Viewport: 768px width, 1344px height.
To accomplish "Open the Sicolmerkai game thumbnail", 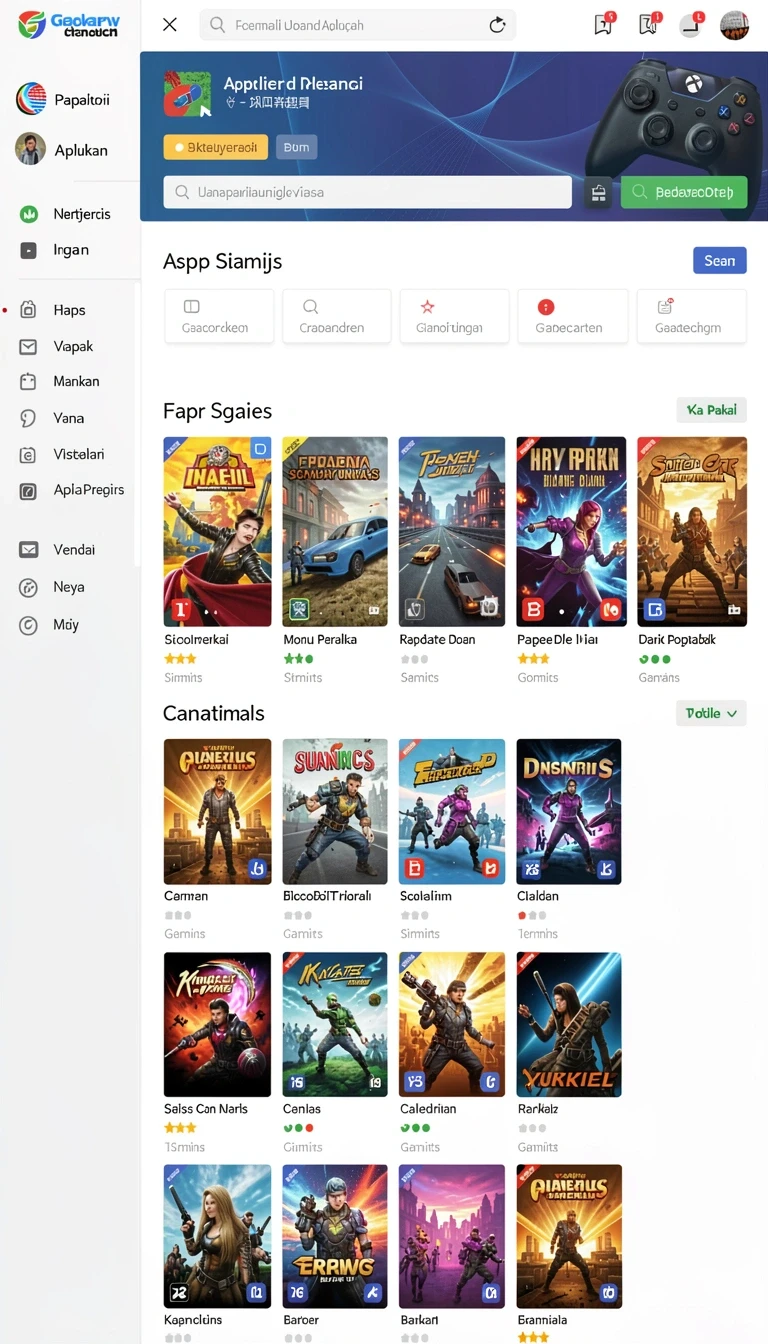I will pos(217,531).
